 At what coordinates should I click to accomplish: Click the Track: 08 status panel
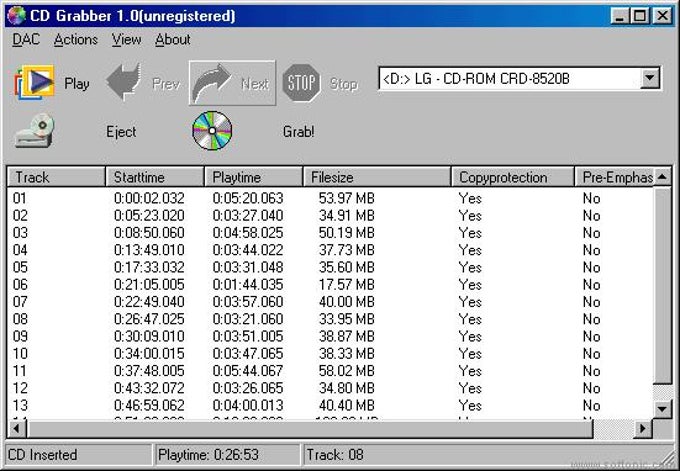click(490, 455)
